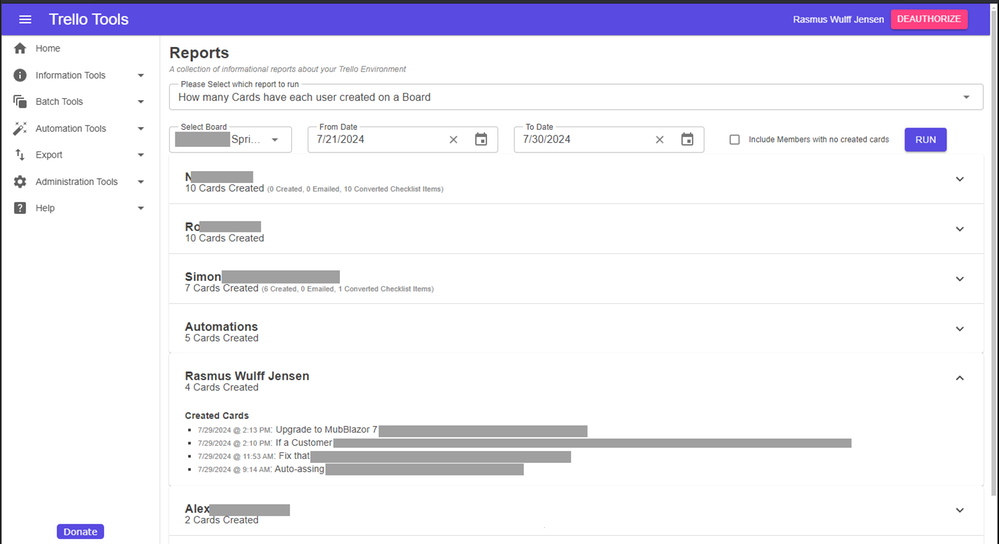999x544 pixels.
Task: Click the DEAUTHORIZE button
Action: pyautogui.click(x=929, y=19)
